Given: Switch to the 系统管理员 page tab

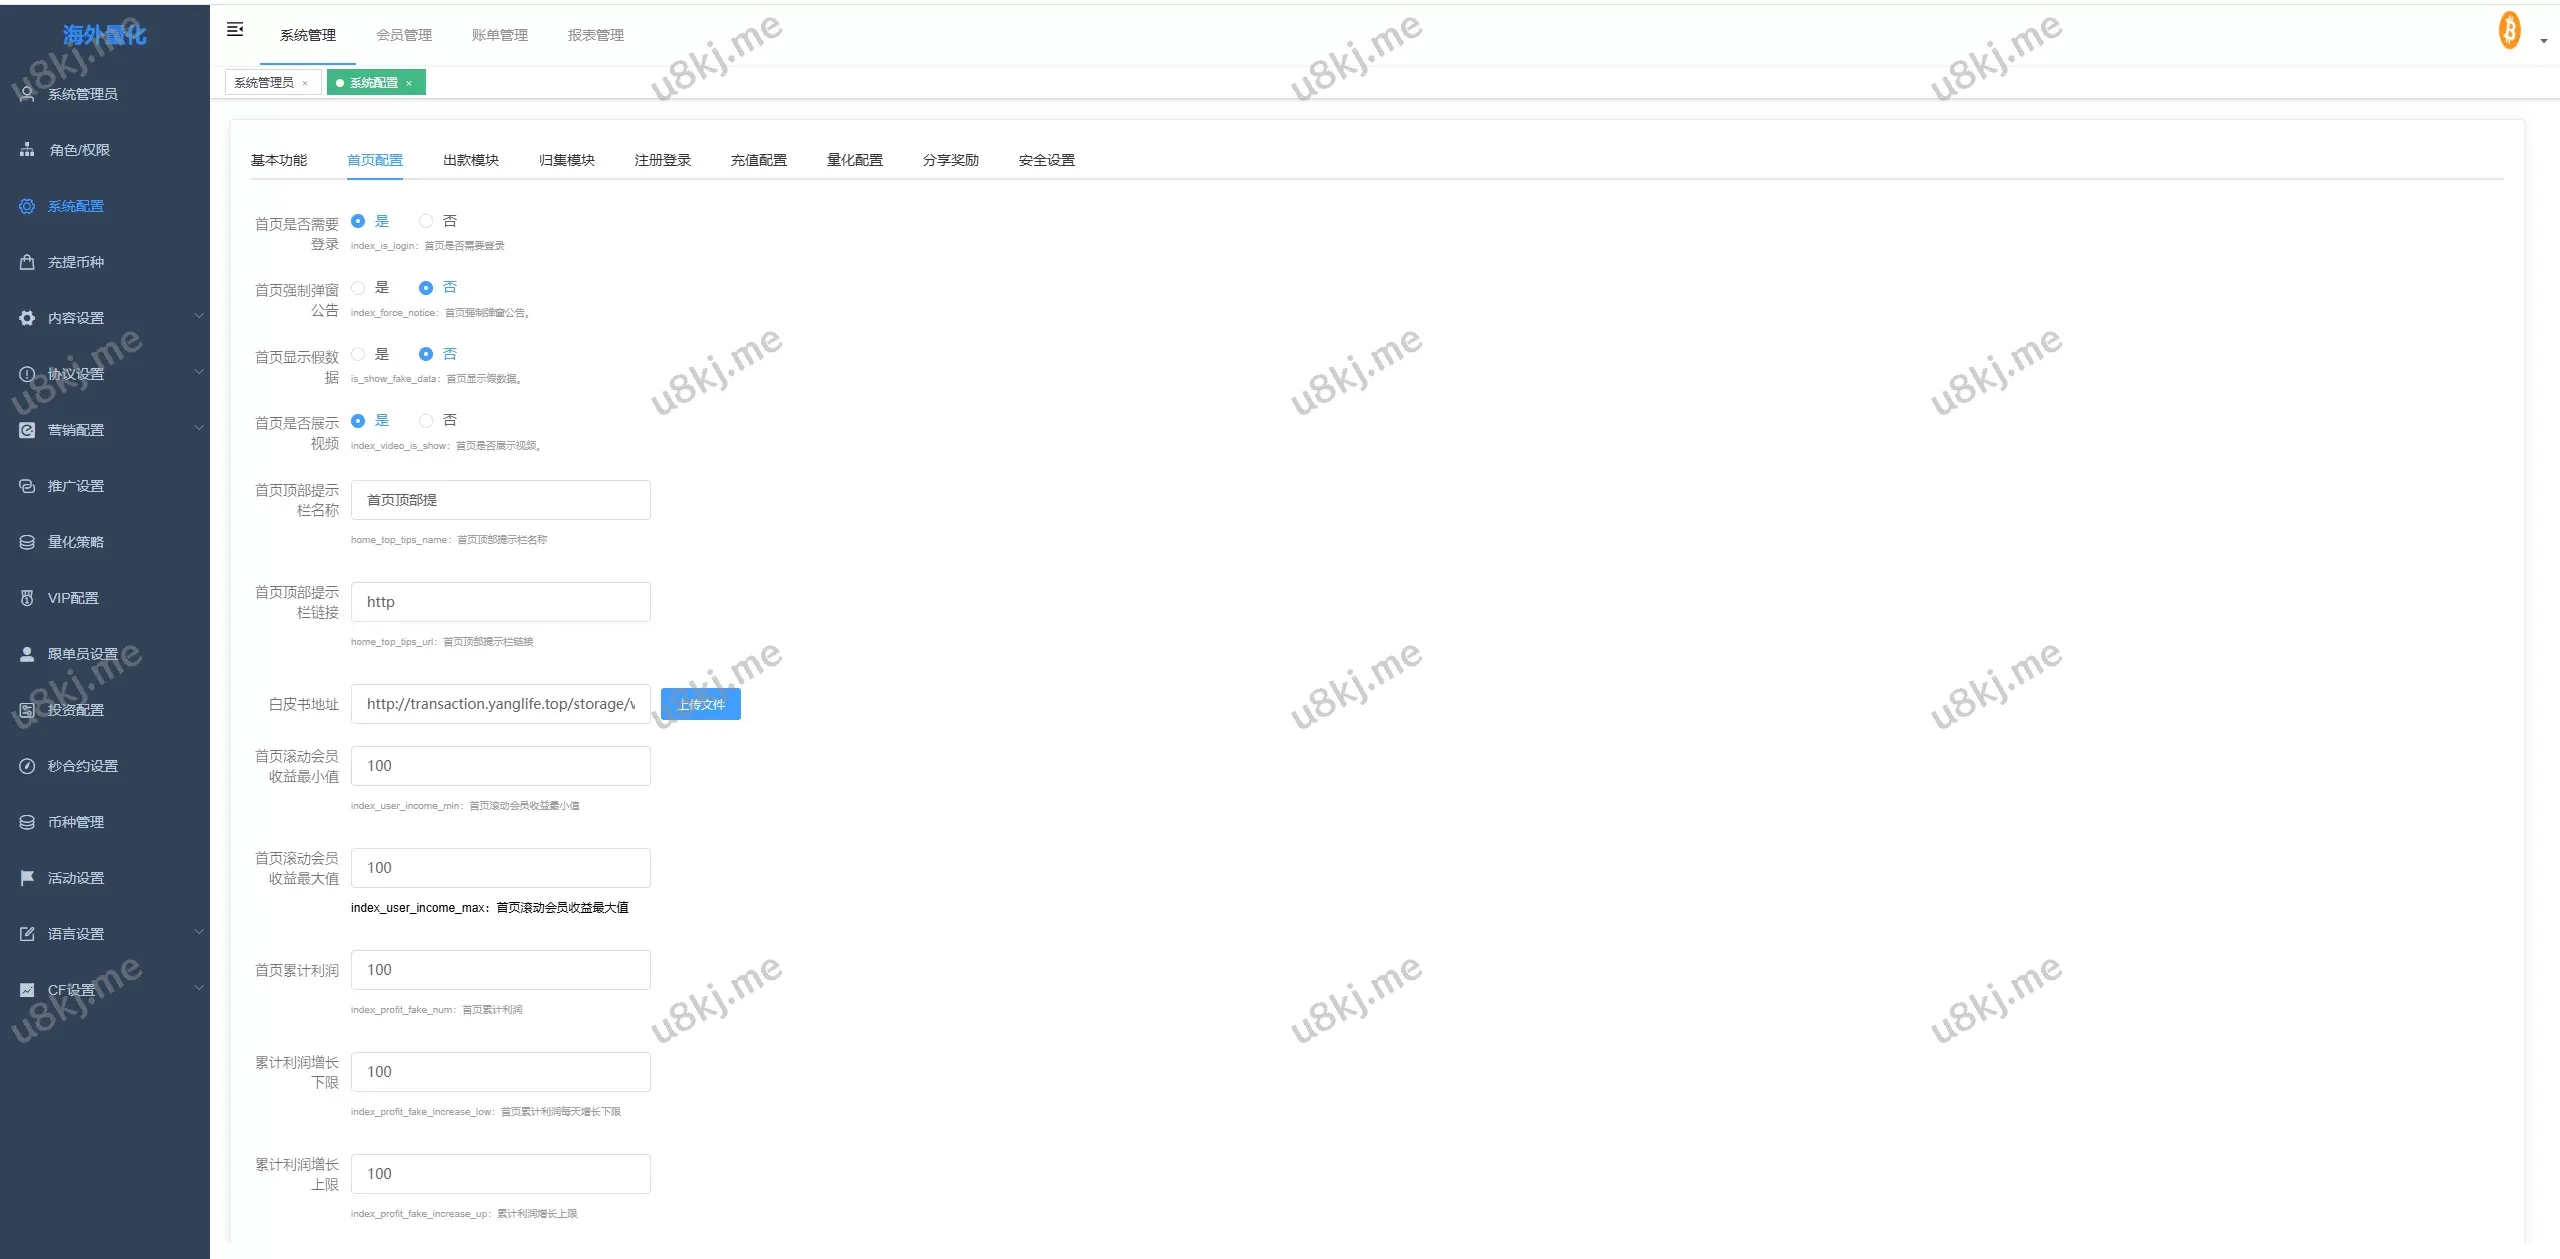Looking at the screenshot, I should click(264, 83).
